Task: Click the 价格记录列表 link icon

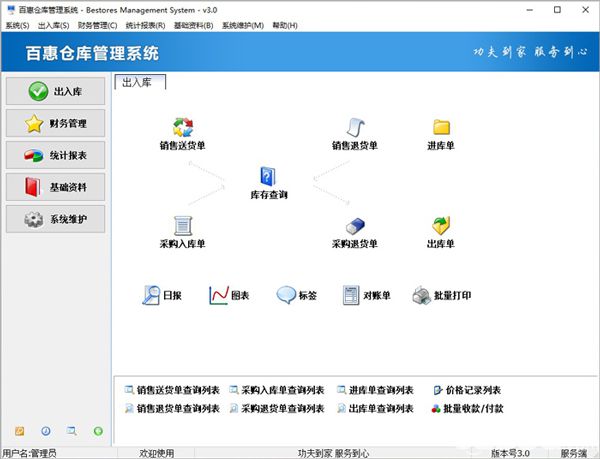Action: coord(438,390)
